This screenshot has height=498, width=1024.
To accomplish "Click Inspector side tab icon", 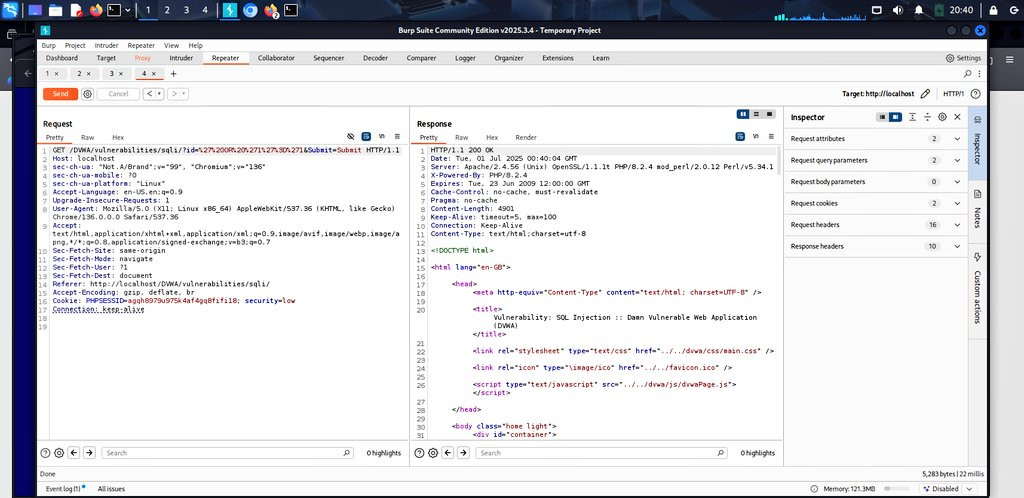I will [978, 119].
